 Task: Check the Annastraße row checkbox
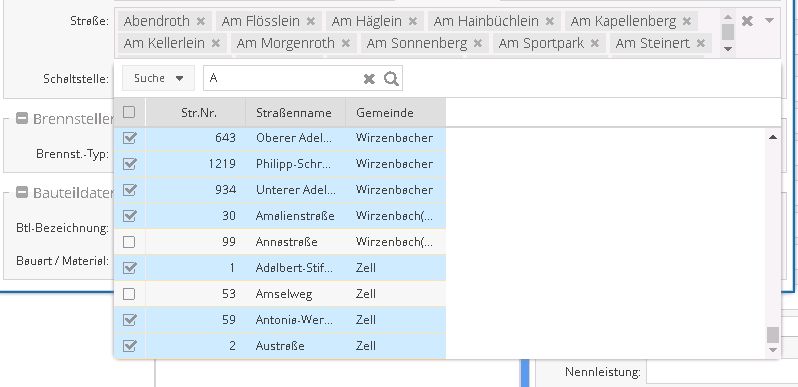click(x=129, y=242)
